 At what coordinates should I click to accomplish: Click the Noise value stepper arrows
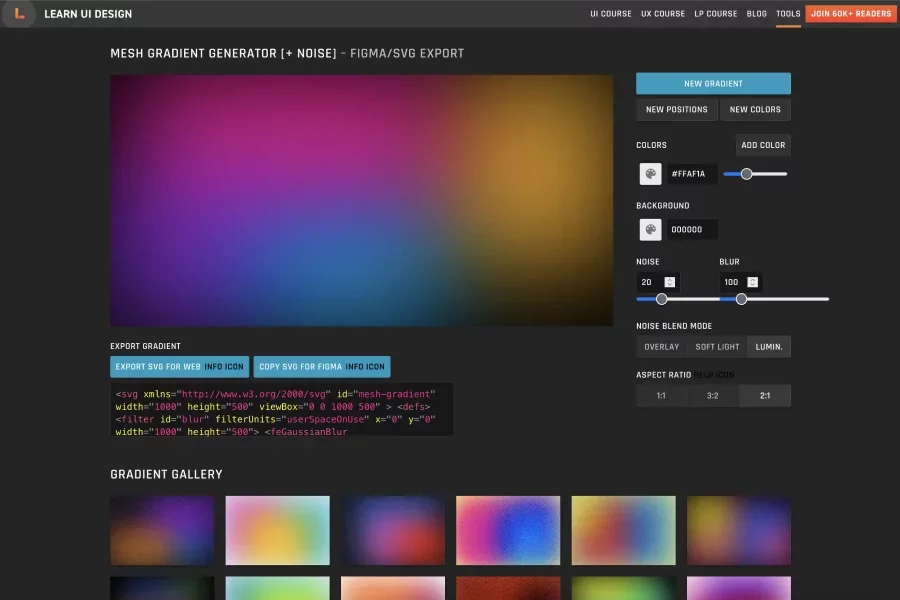670,283
